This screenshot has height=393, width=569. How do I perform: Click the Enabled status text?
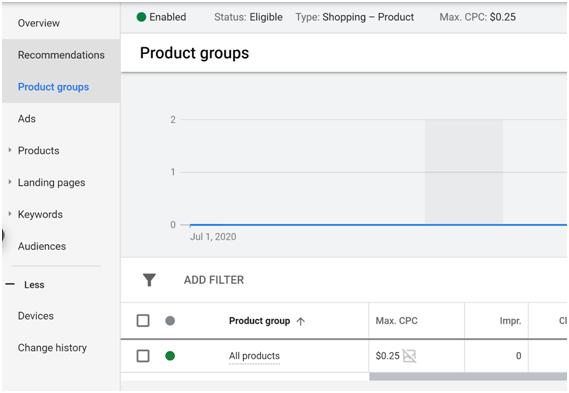point(168,17)
